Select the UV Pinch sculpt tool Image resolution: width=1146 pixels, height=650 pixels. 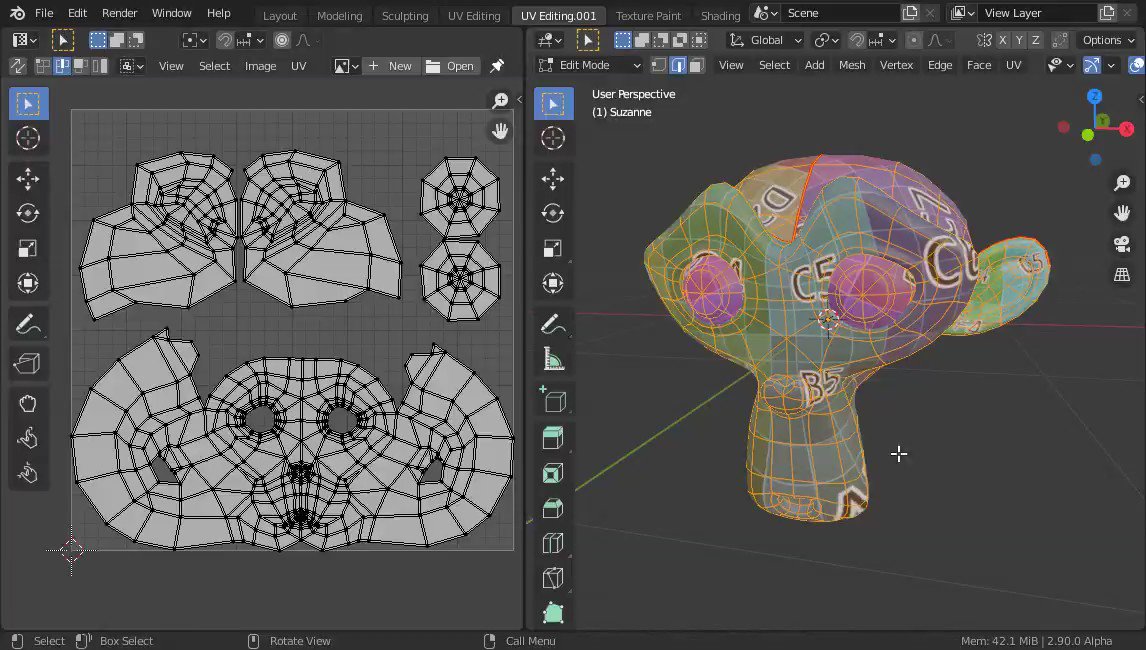click(x=28, y=473)
